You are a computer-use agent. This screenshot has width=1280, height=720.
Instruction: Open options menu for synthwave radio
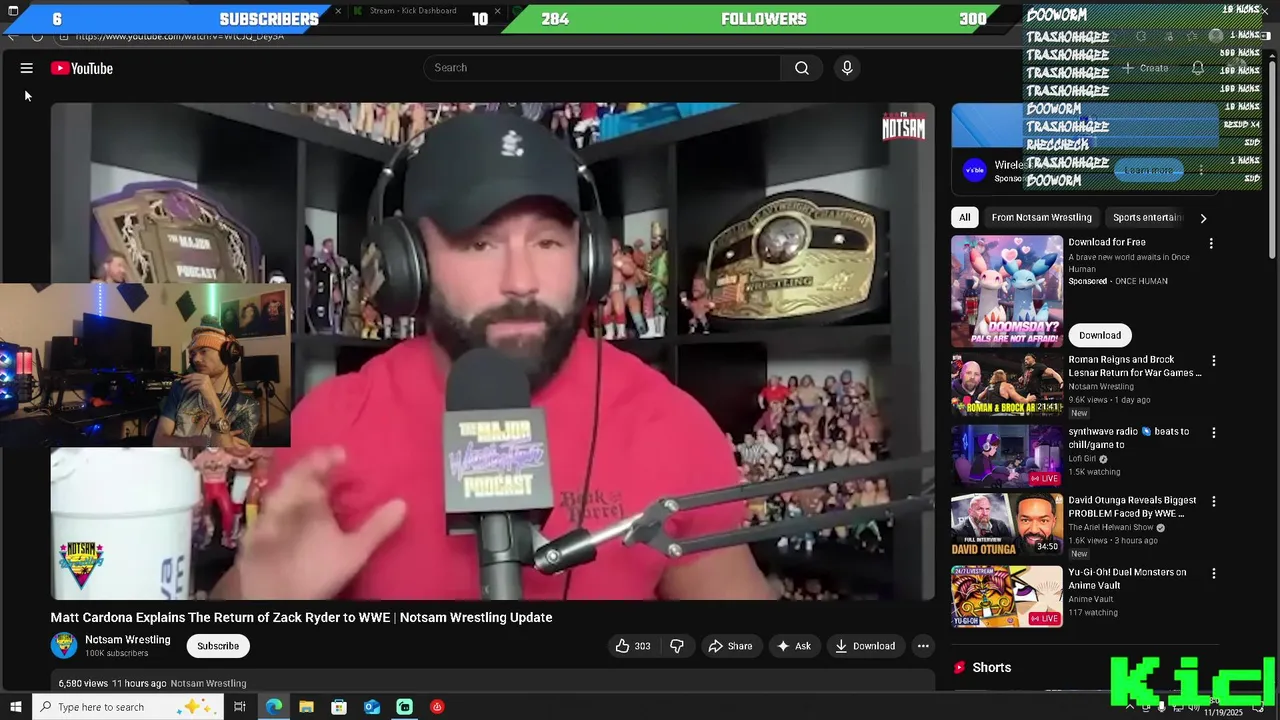click(1214, 433)
